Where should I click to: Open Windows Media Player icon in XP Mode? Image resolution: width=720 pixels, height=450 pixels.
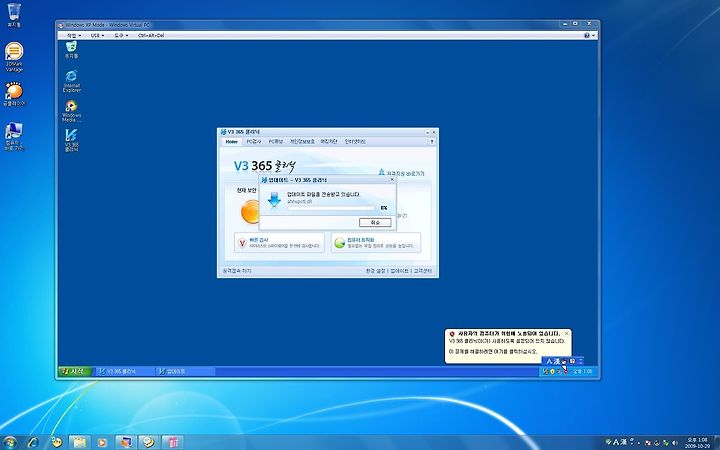(x=71, y=111)
